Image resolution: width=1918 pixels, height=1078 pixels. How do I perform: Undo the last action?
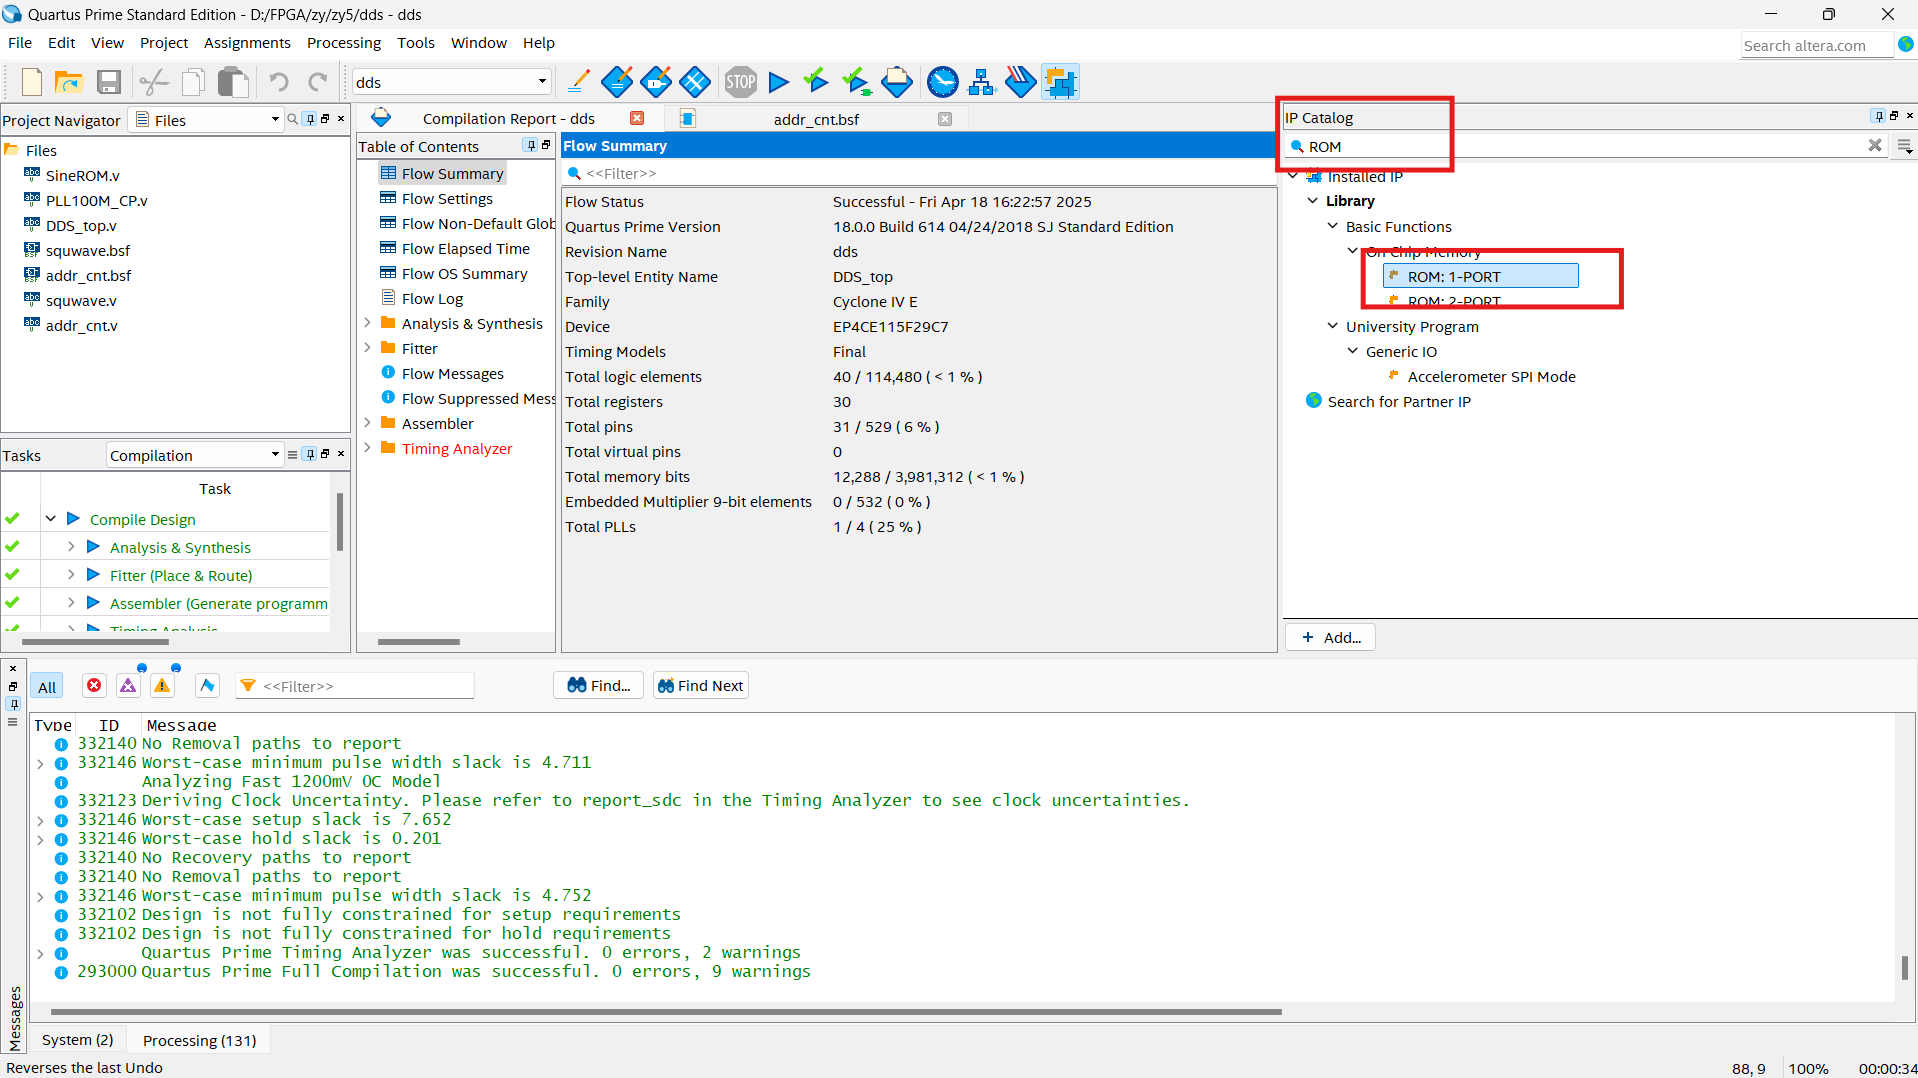[x=279, y=82]
